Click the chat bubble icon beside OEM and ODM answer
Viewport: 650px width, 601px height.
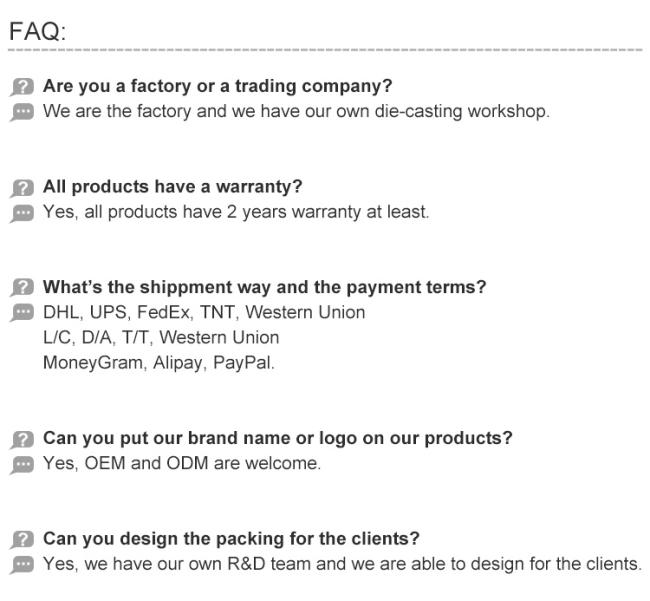22,465
